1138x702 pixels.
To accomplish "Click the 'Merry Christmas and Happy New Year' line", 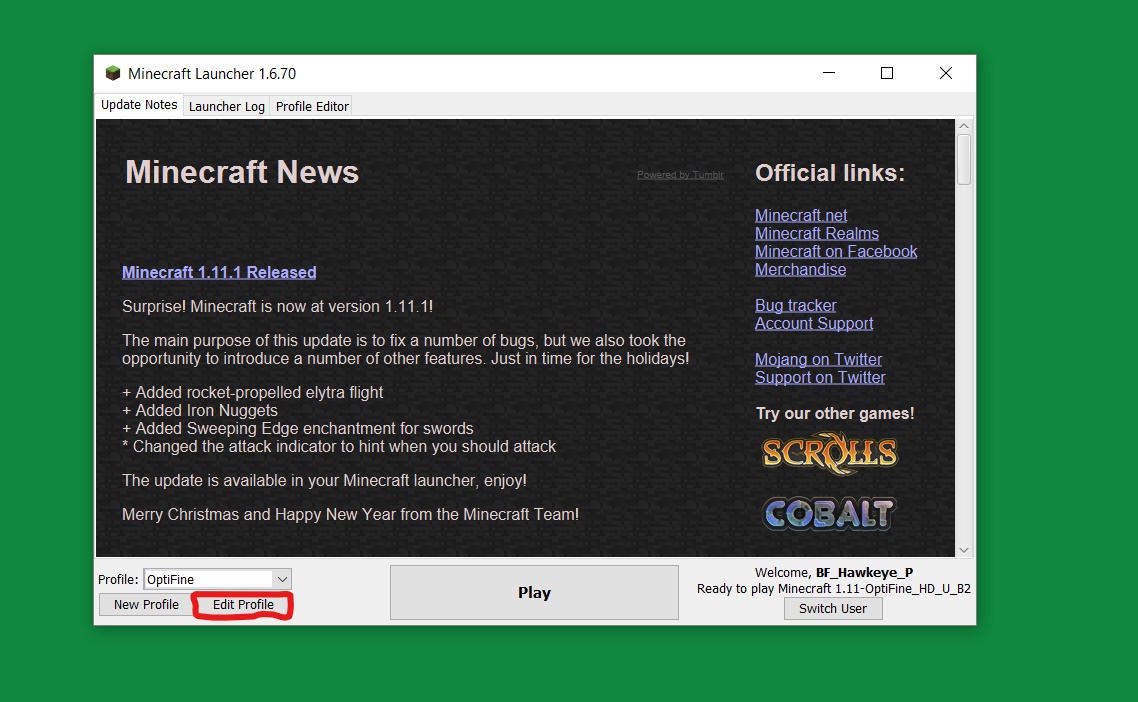I will coord(351,515).
